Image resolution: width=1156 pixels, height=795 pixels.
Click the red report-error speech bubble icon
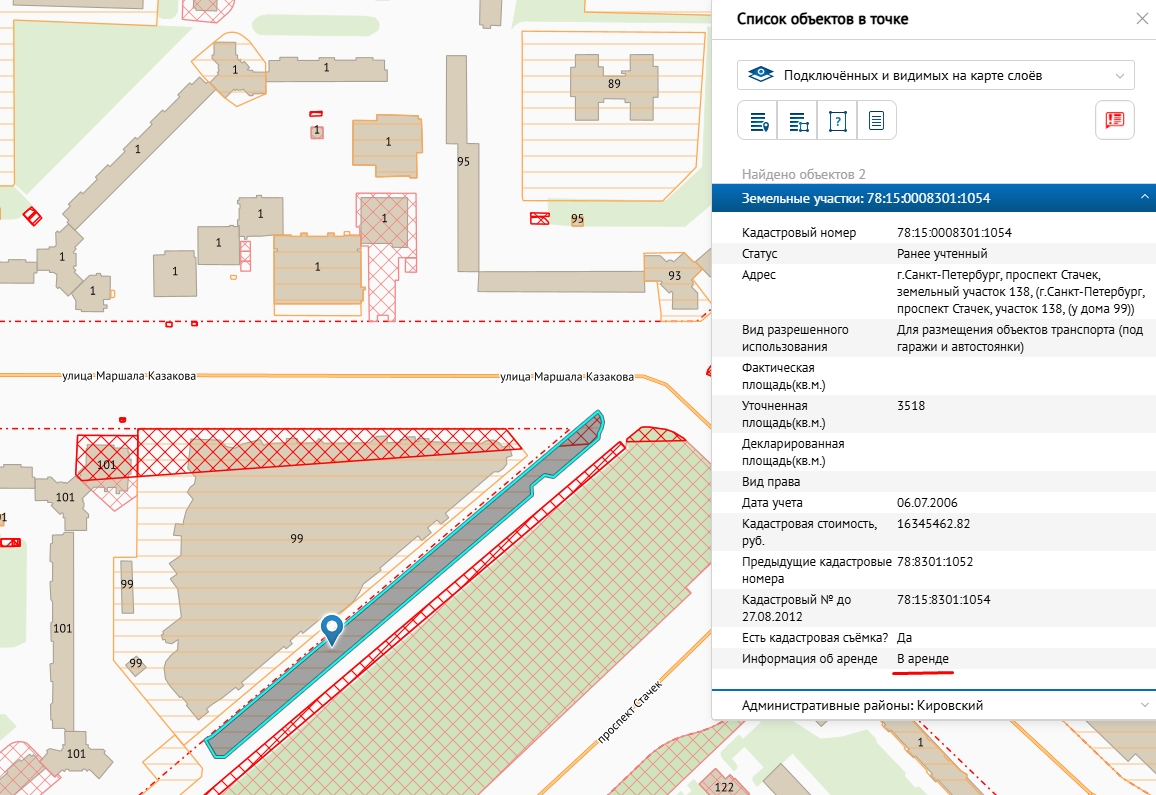(x=1114, y=120)
